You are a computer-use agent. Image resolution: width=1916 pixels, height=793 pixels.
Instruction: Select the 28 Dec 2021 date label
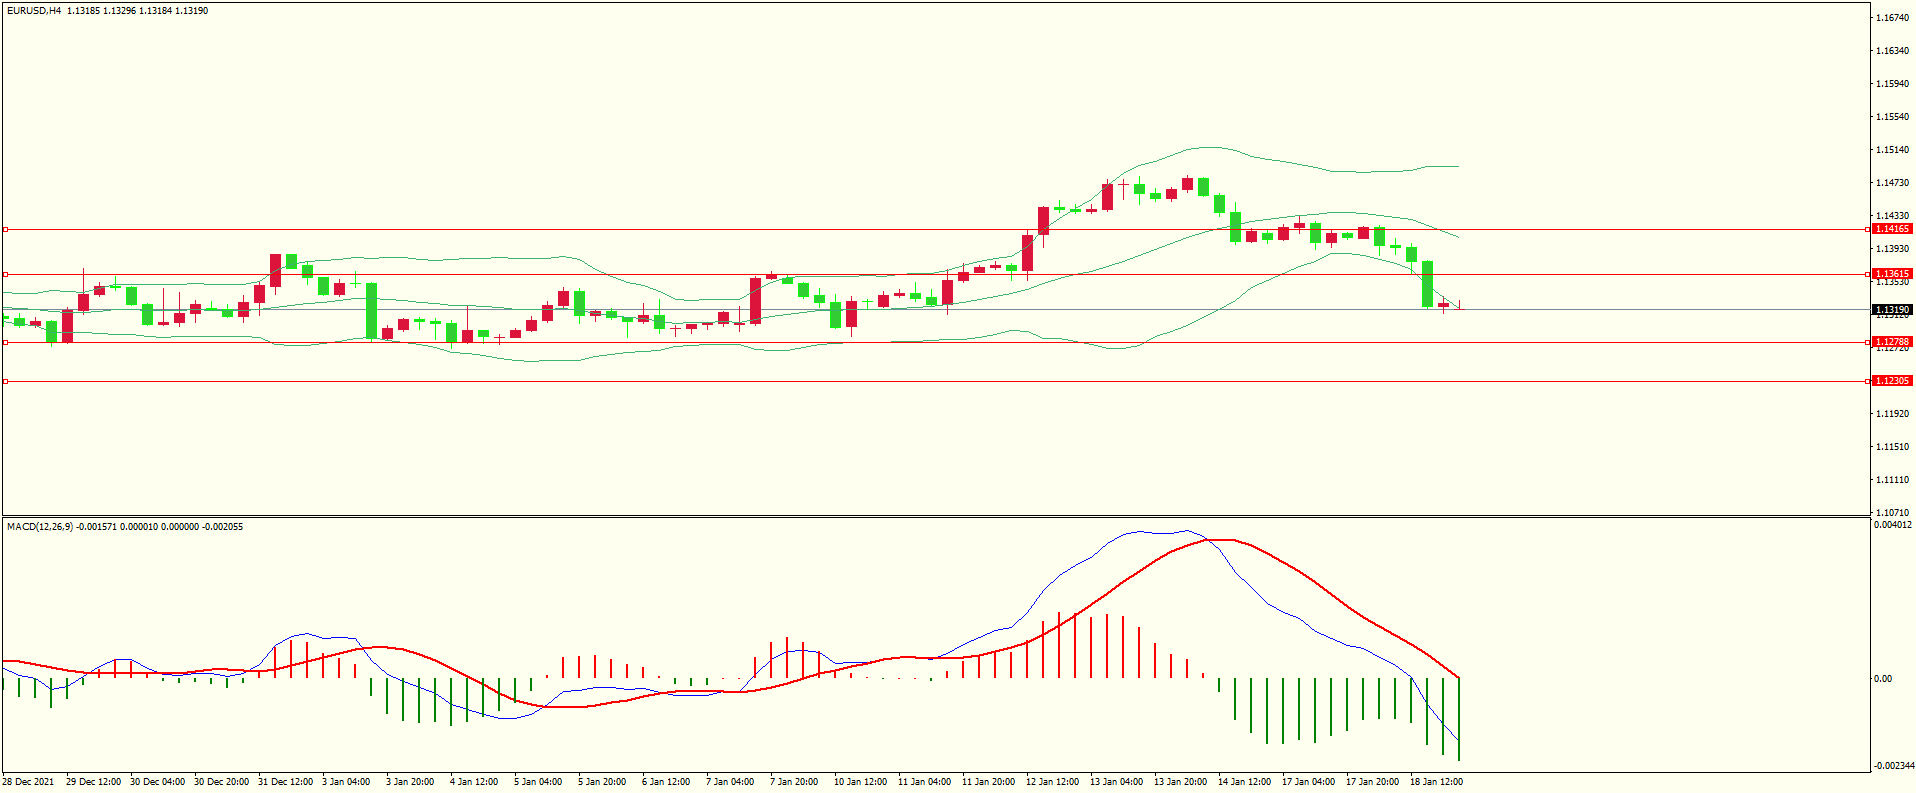tap(29, 782)
